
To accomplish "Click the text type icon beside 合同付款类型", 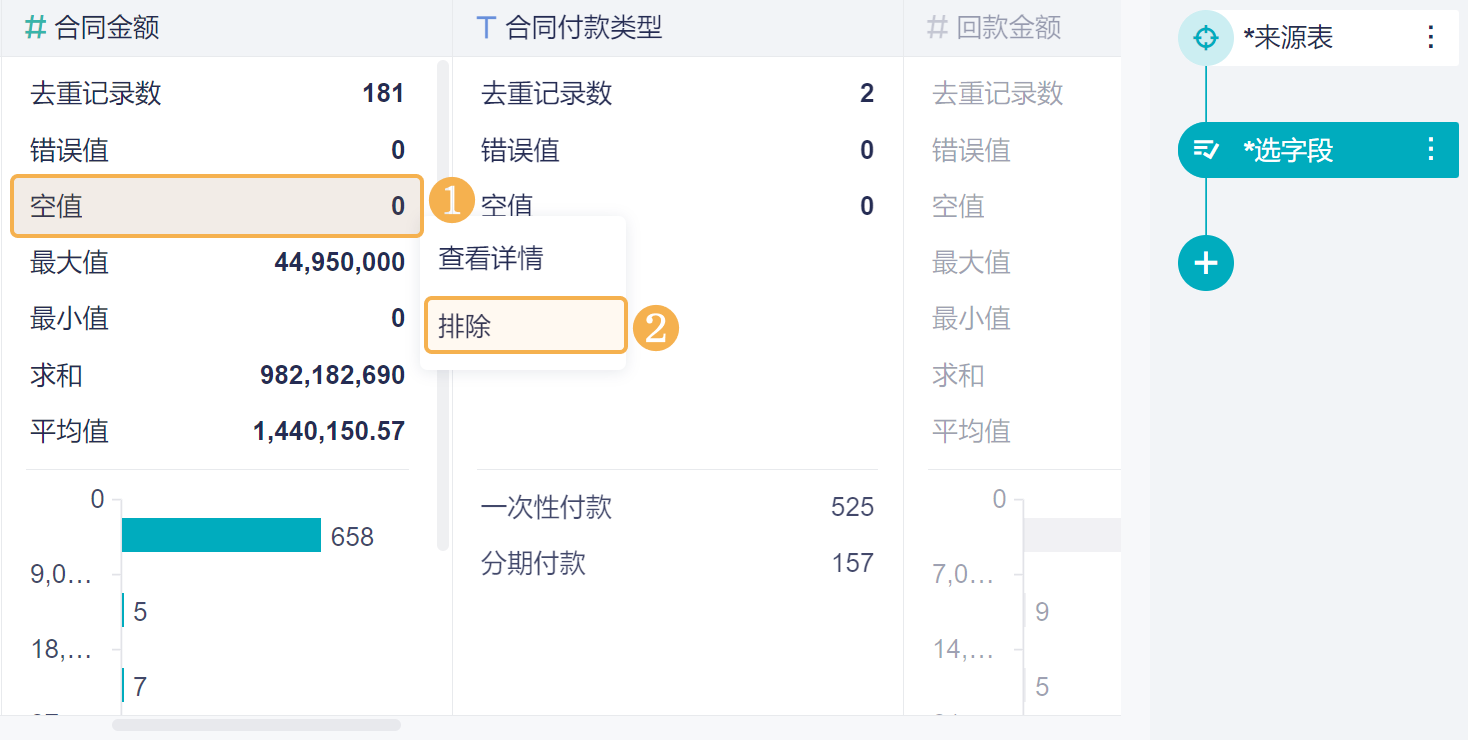I will click(487, 27).
